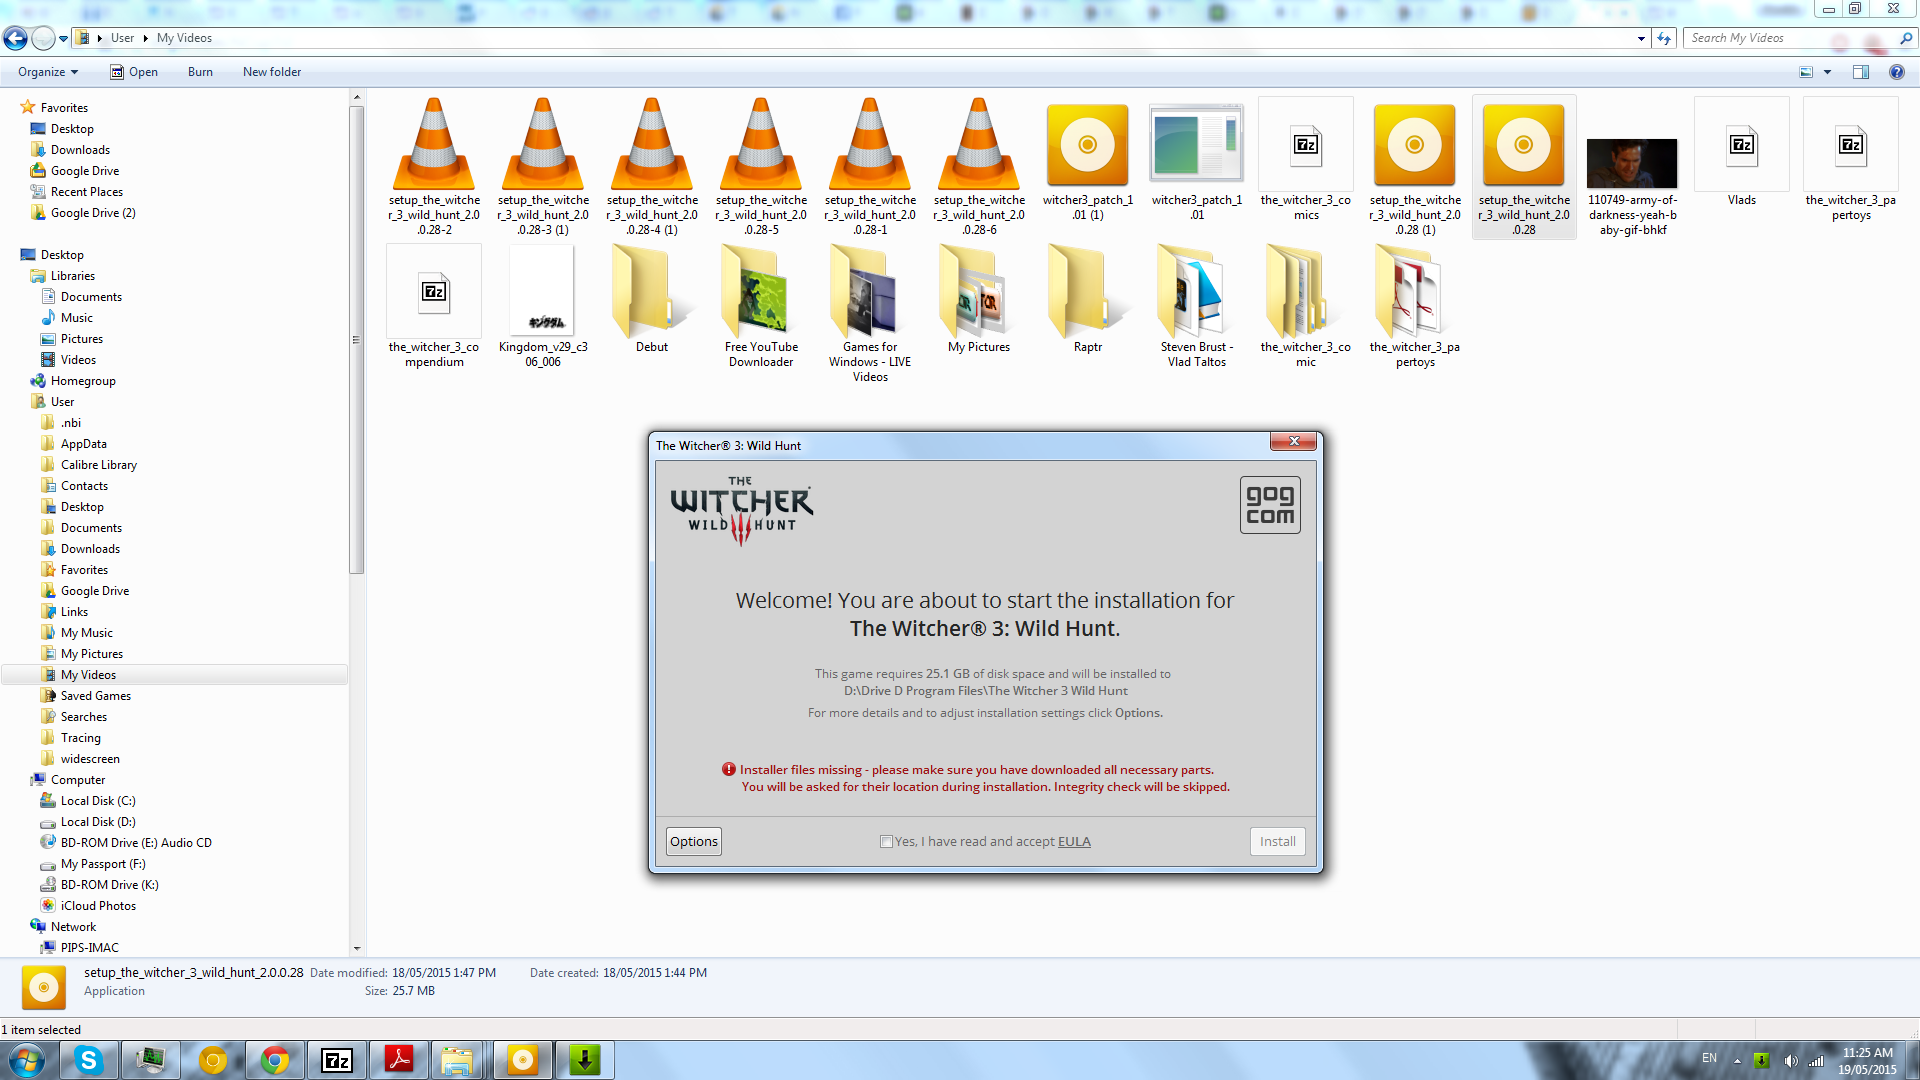Open the_witcher_3_comic folder

pyautogui.click(x=1306, y=307)
